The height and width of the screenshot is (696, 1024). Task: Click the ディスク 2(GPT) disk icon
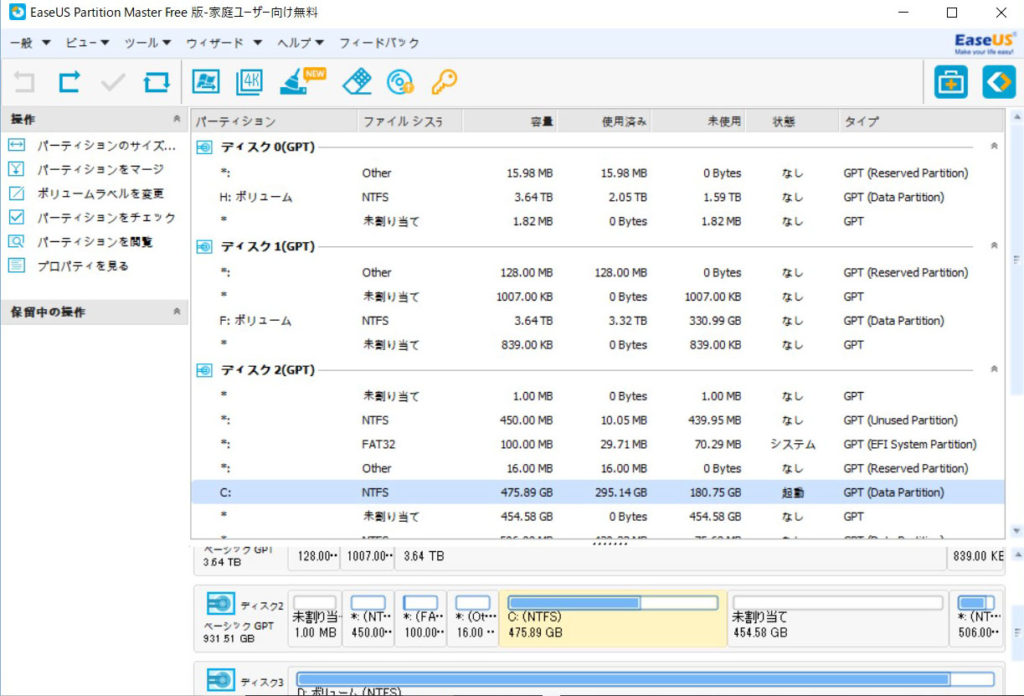click(x=204, y=370)
